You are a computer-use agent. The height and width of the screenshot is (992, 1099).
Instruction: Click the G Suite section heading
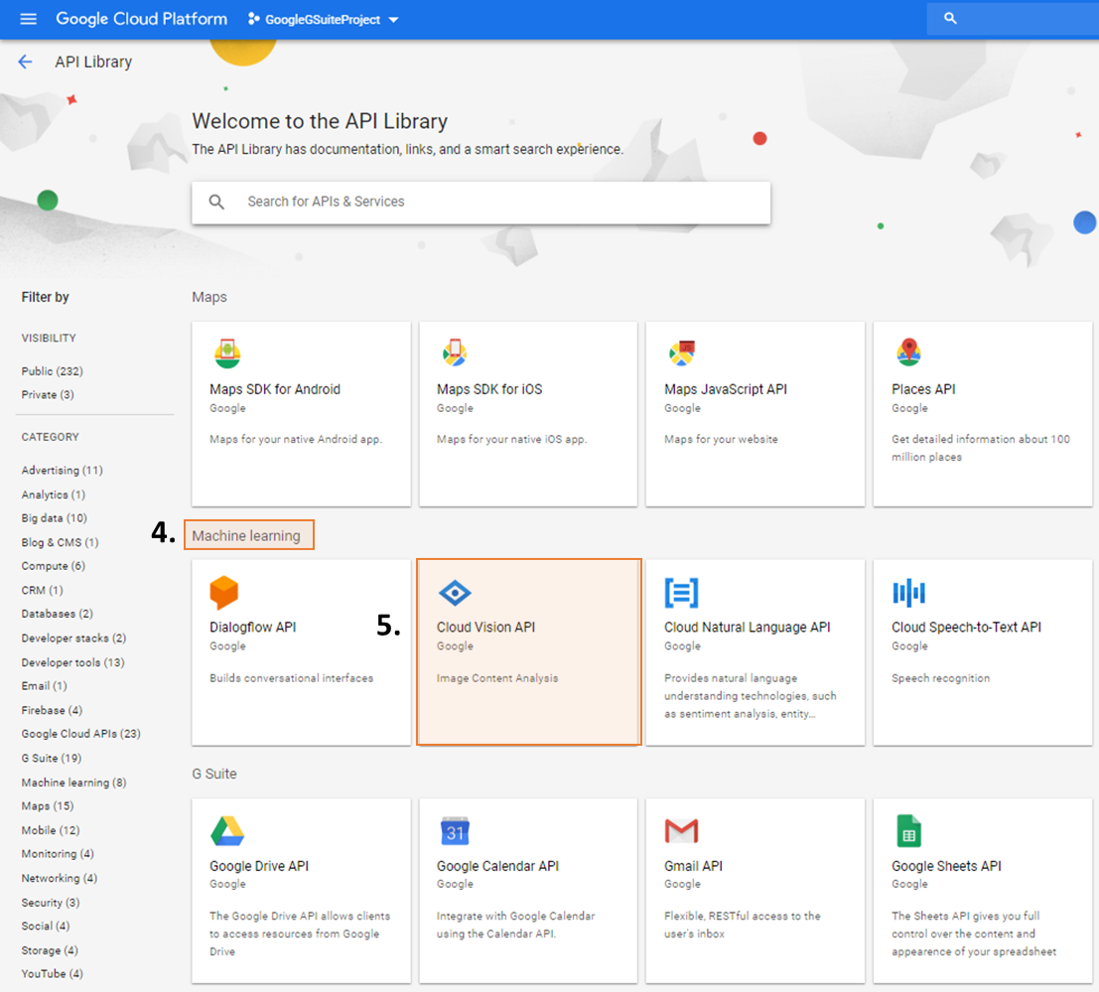click(x=214, y=774)
